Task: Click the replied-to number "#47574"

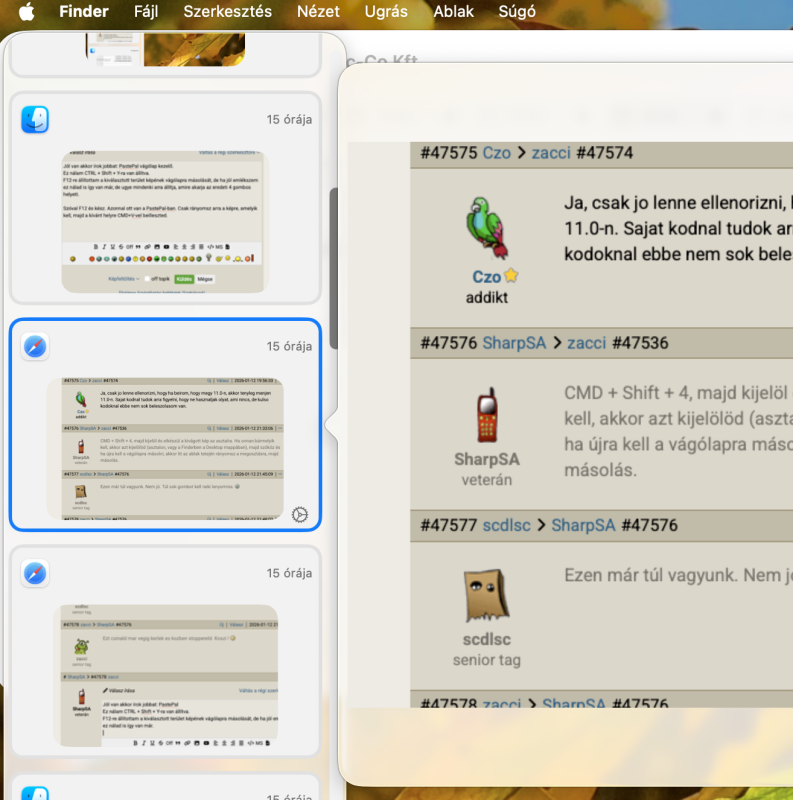Action: pyautogui.click(x=605, y=153)
